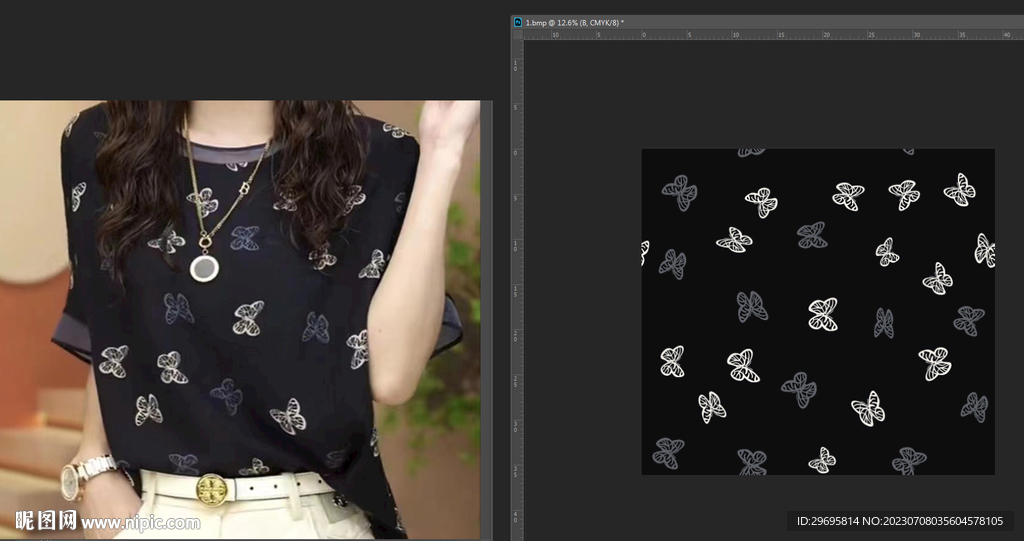Viewport: 1024px width, 541px height.
Task: Open the www.nipic.com watermark link
Action: point(140,522)
